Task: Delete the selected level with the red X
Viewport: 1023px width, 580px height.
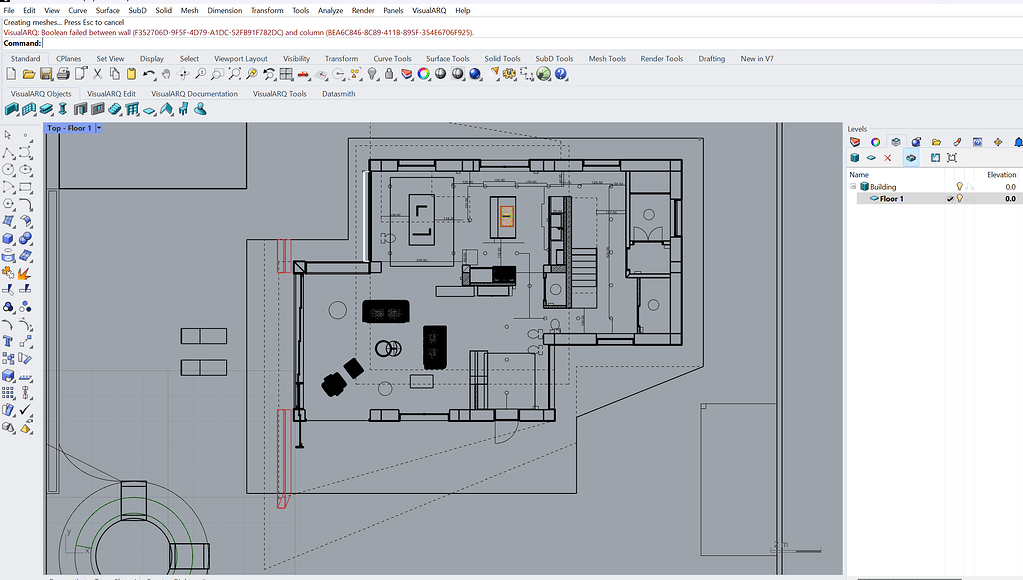Action: pos(886,157)
